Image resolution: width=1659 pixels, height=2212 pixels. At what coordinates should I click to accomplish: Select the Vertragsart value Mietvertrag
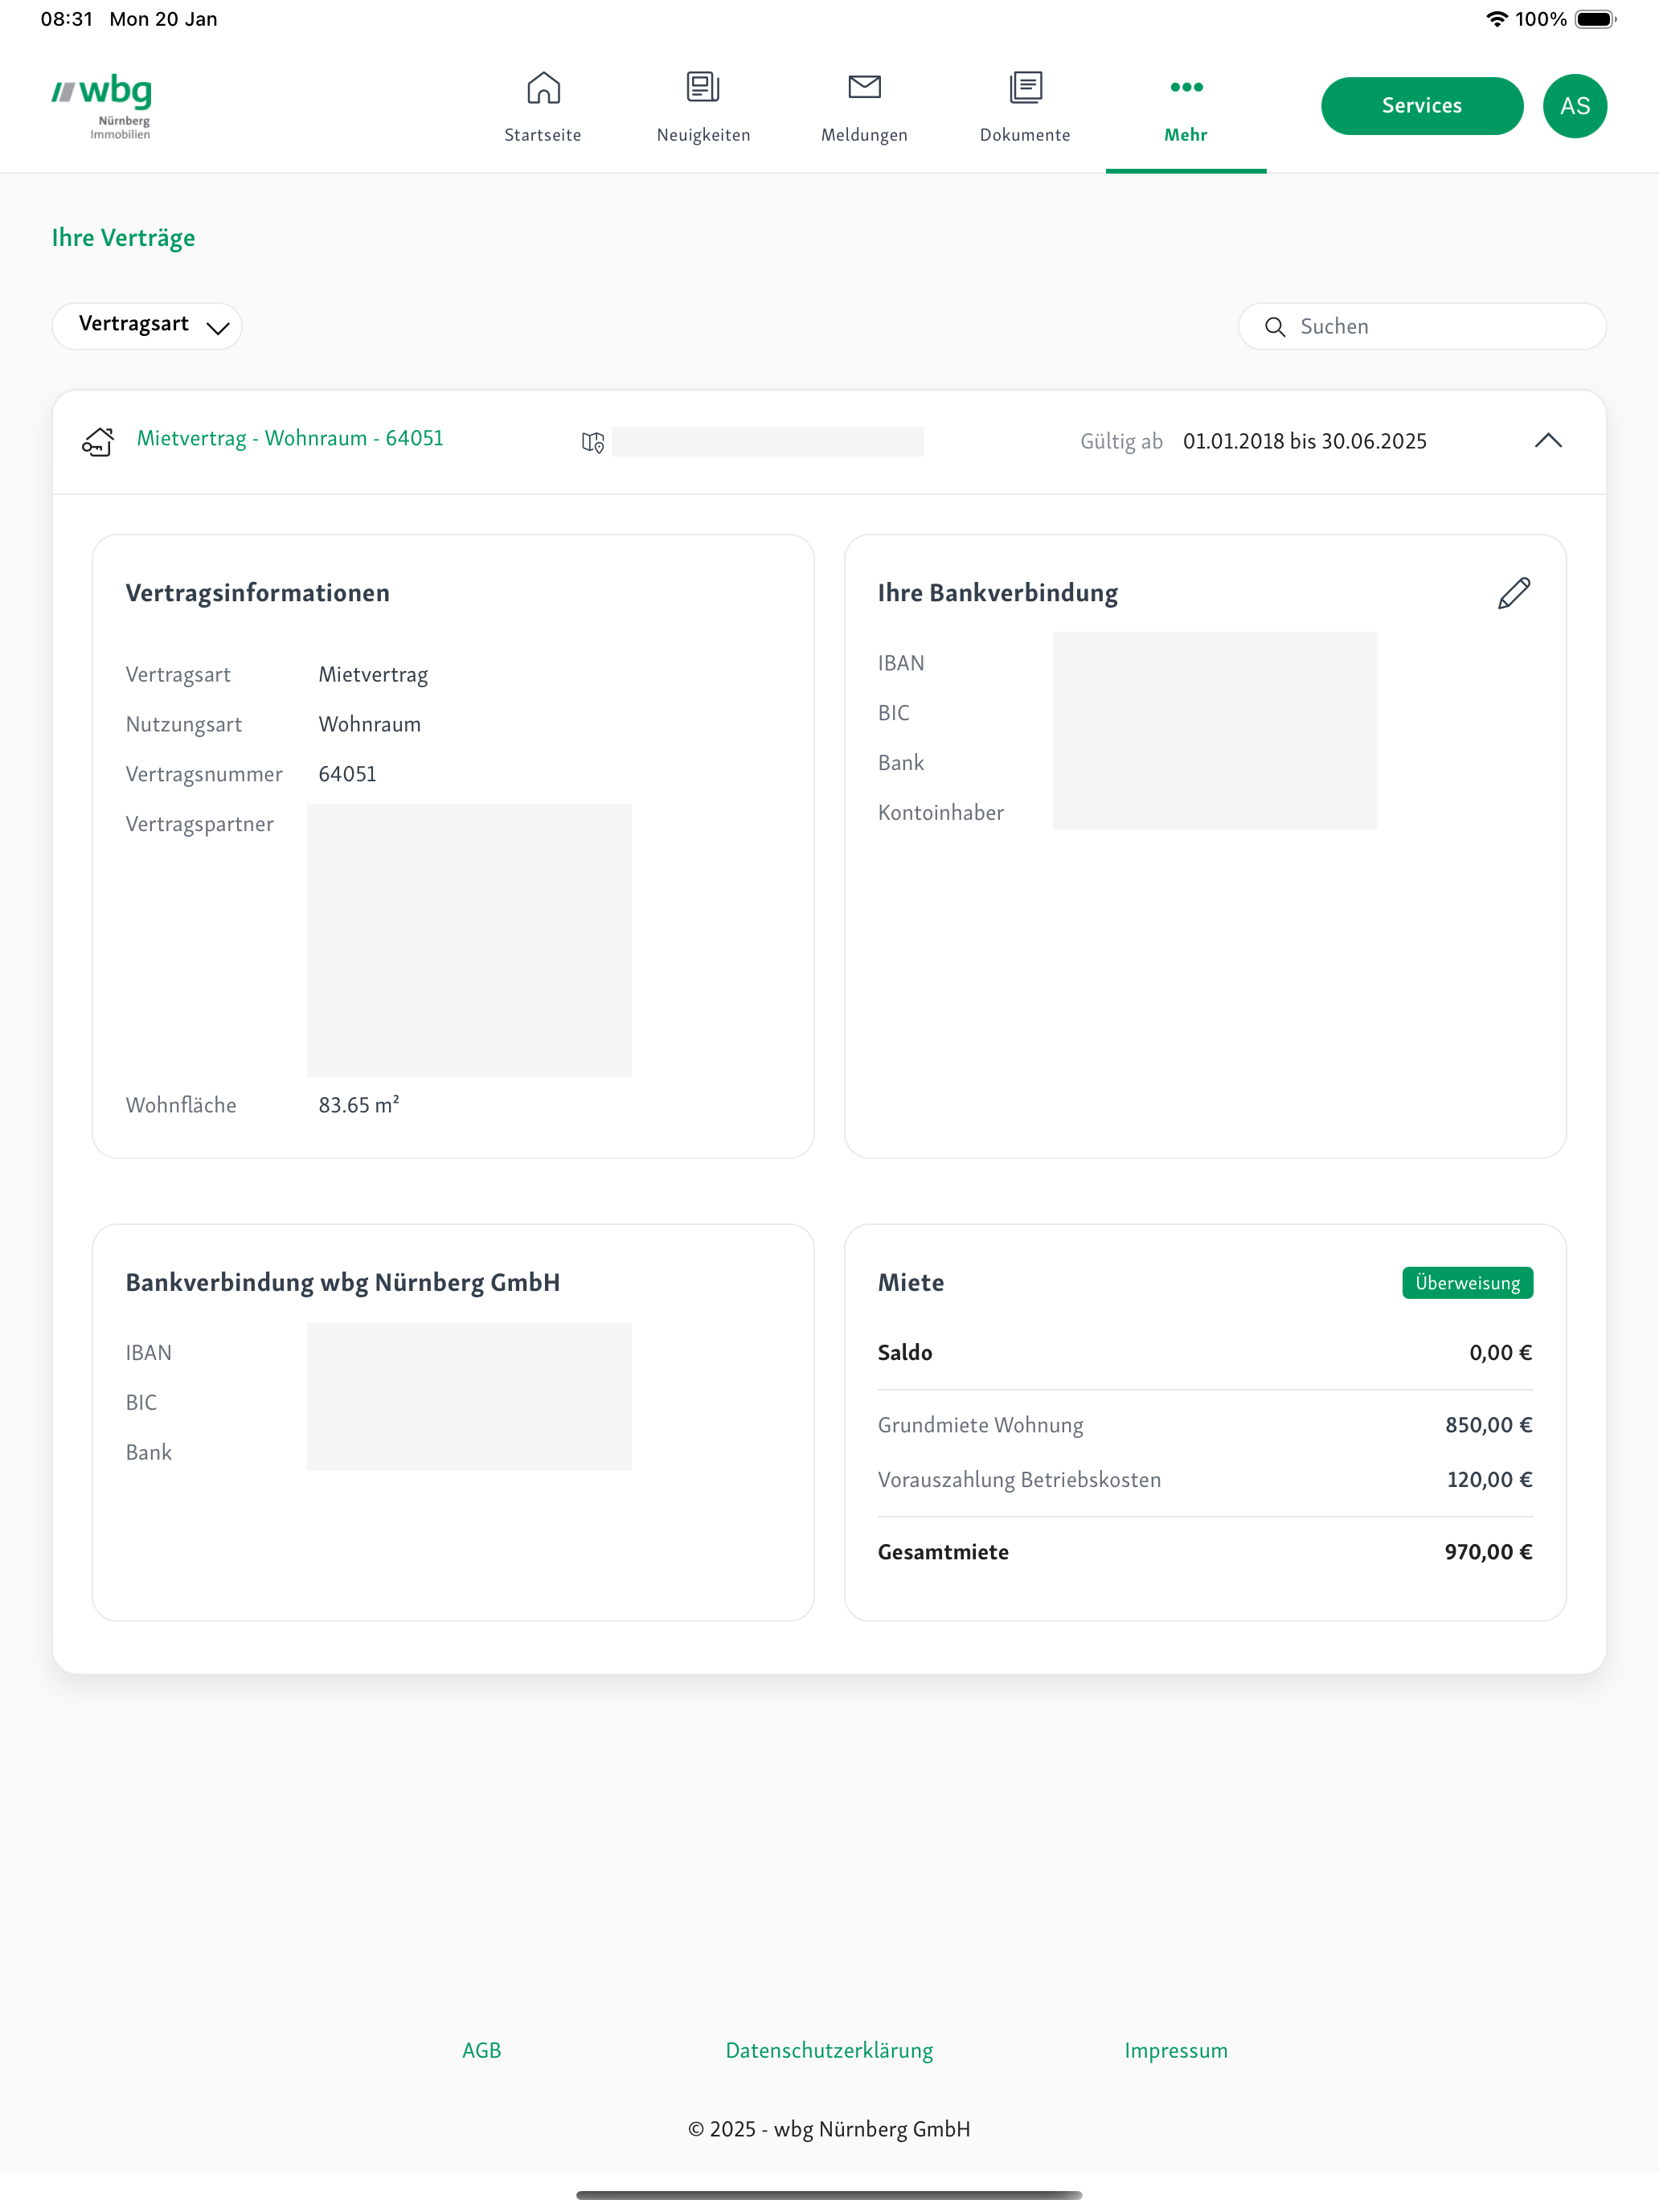[373, 675]
